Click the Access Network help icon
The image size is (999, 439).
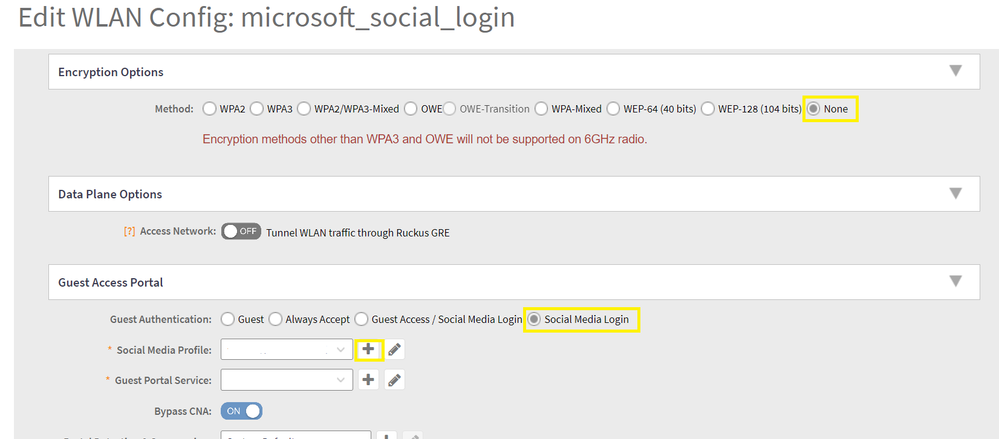pos(129,231)
